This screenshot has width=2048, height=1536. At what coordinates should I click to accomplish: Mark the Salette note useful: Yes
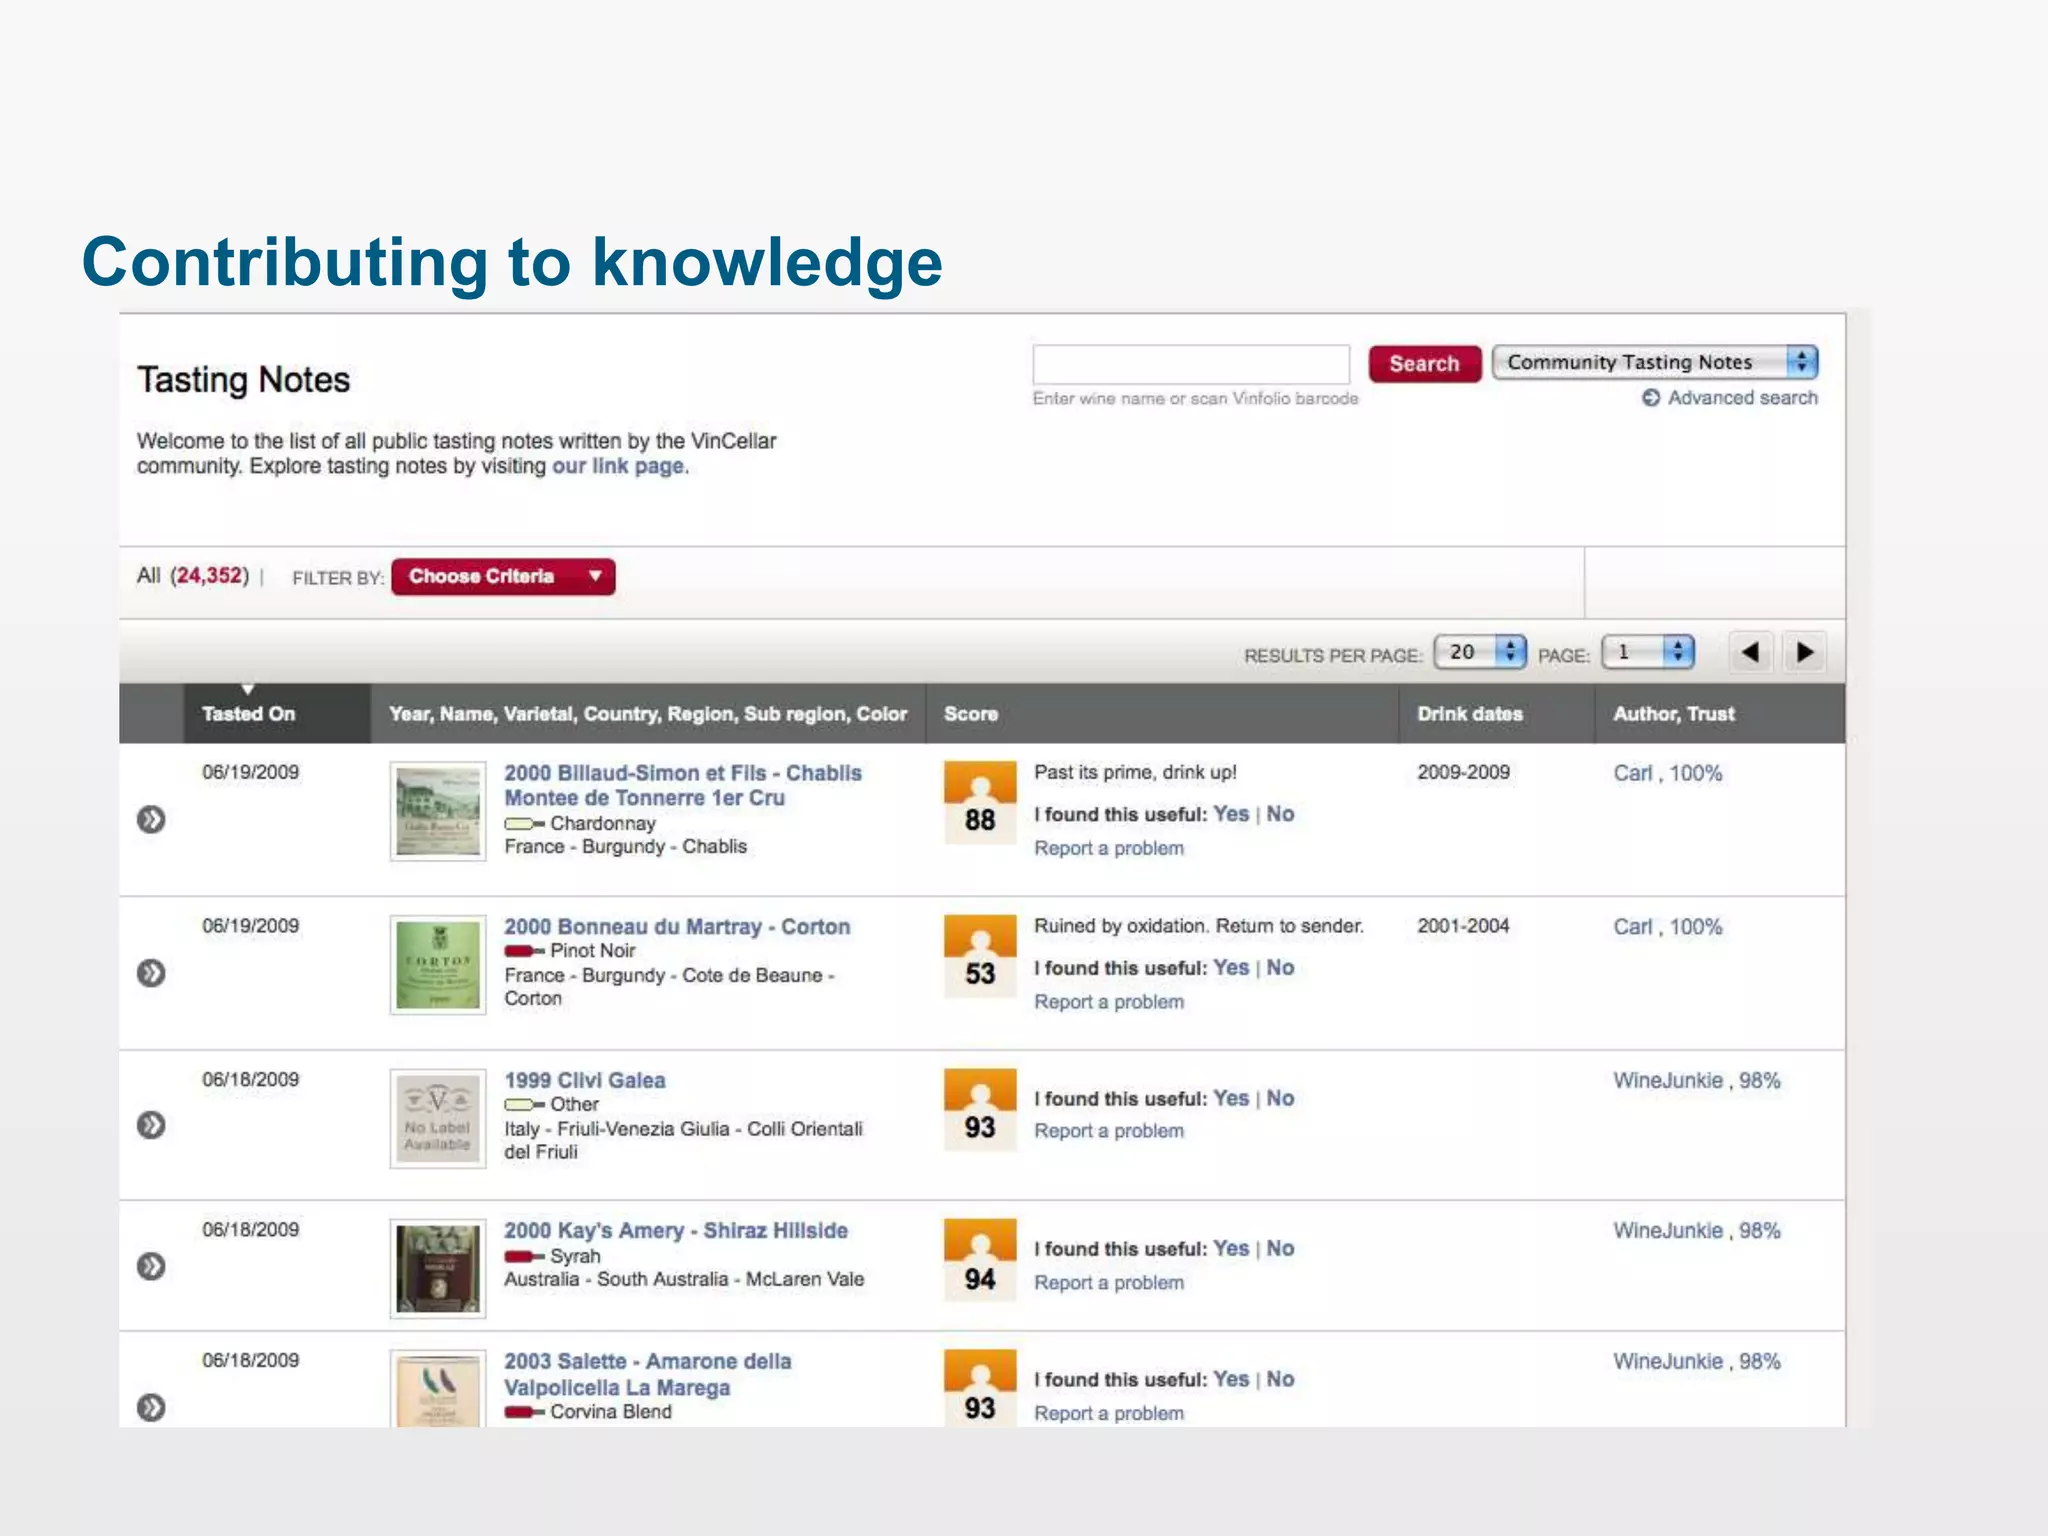pyautogui.click(x=1231, y=1379)
